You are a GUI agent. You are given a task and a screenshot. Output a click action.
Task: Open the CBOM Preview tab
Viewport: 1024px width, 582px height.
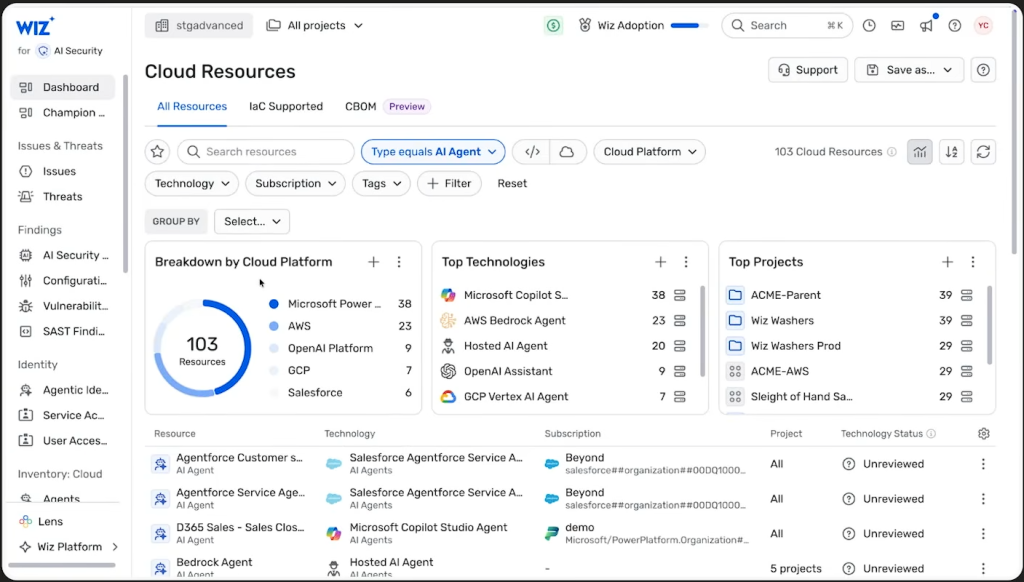pos(385,106)
